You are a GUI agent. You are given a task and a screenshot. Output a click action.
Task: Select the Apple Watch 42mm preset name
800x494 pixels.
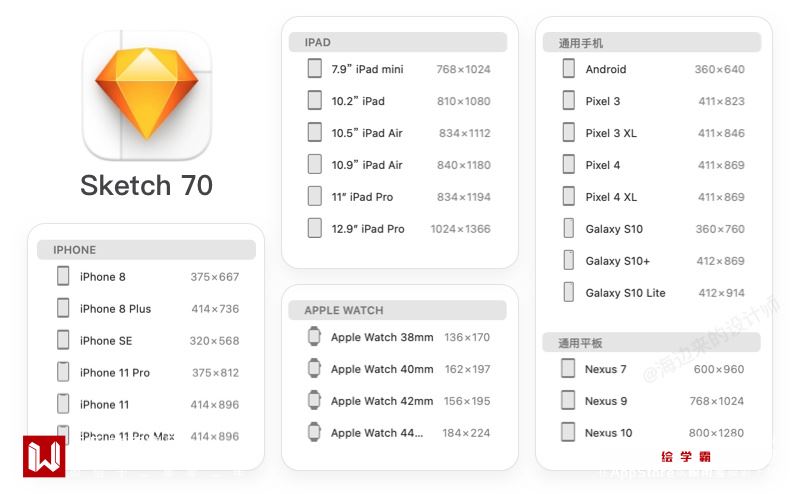382,401
